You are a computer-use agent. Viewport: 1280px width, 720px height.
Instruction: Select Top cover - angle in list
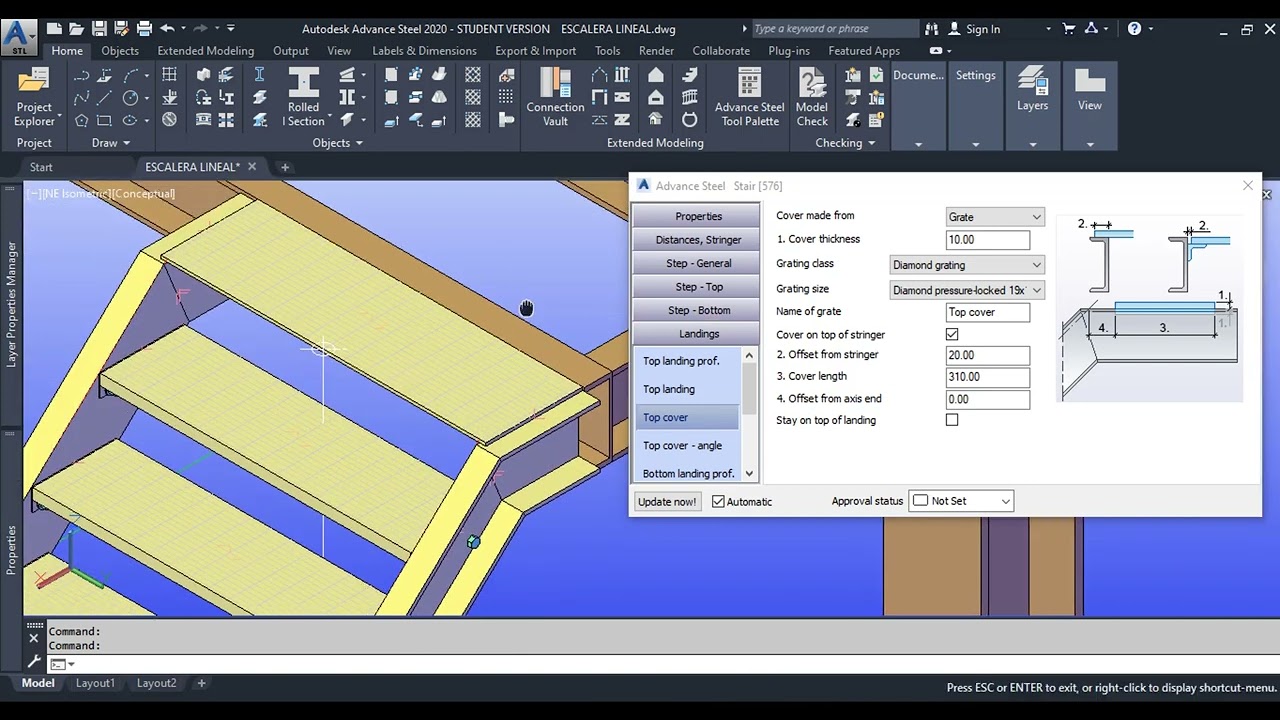pyautogui.click(x=682, y=446)
